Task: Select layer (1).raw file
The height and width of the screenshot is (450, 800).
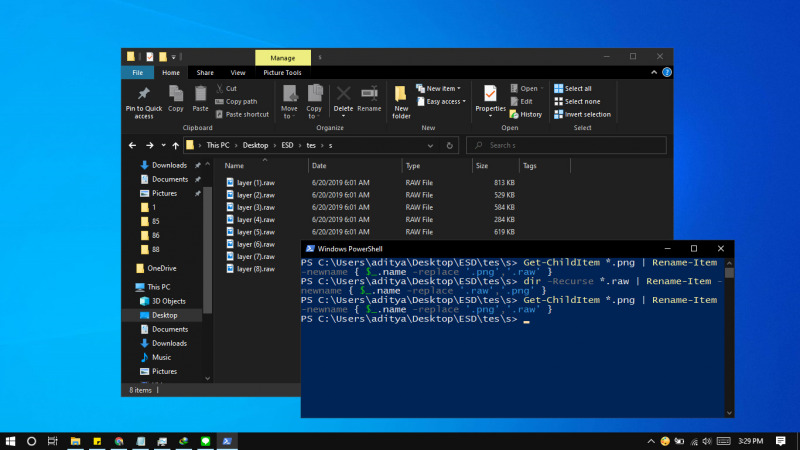Action: click(256, 183)
